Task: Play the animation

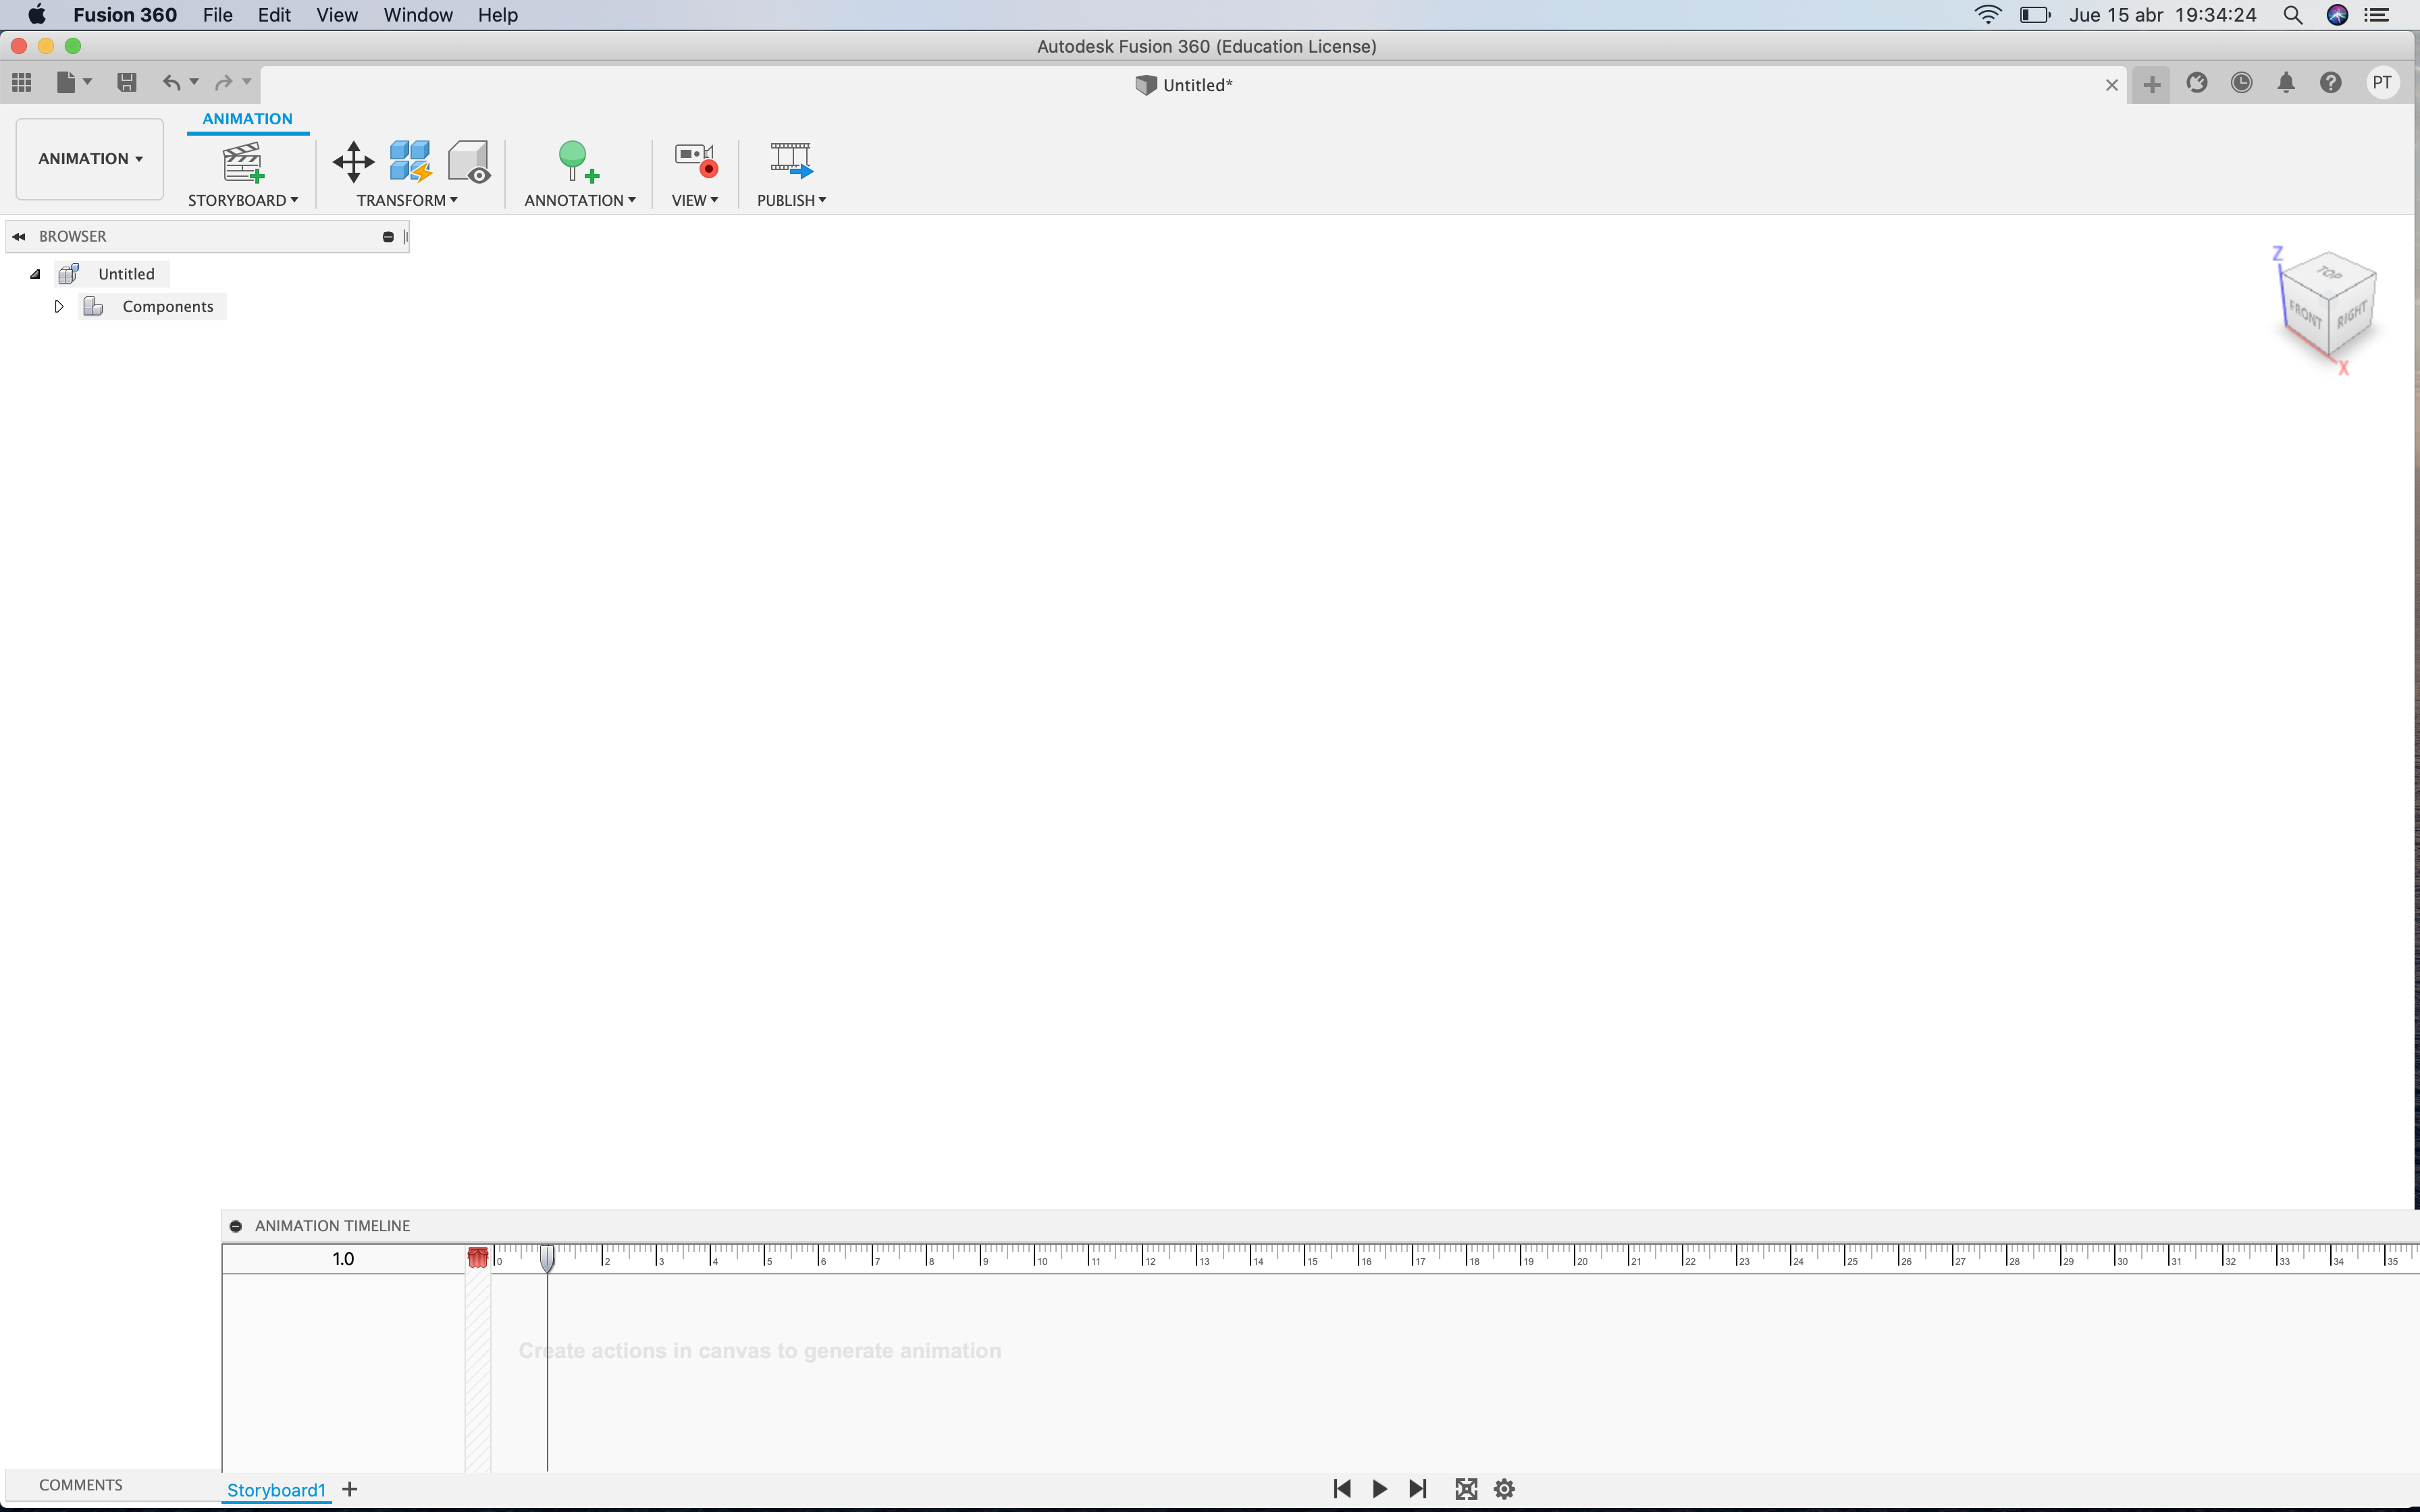Action: 1379,1488
